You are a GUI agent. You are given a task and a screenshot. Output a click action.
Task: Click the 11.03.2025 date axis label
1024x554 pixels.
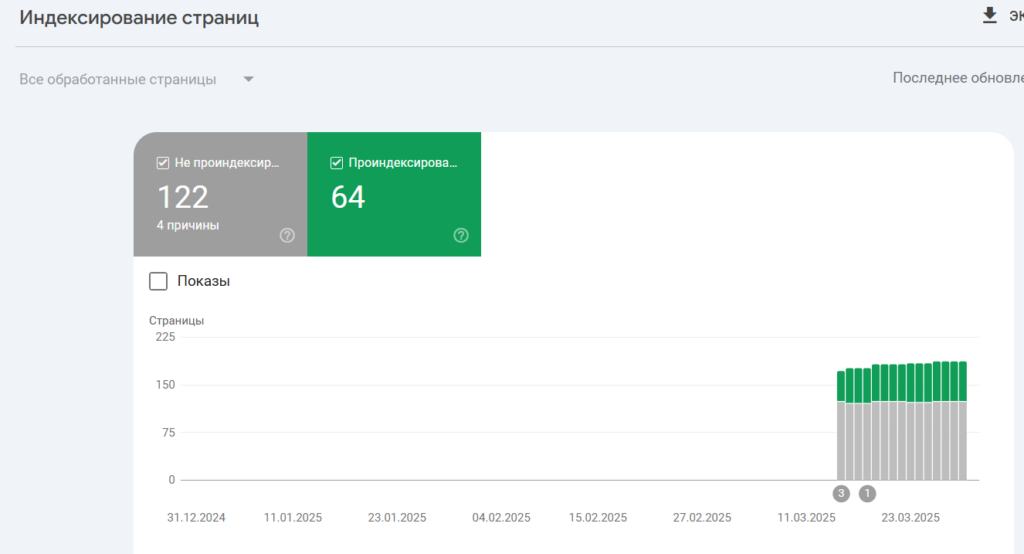pos(807,518)
